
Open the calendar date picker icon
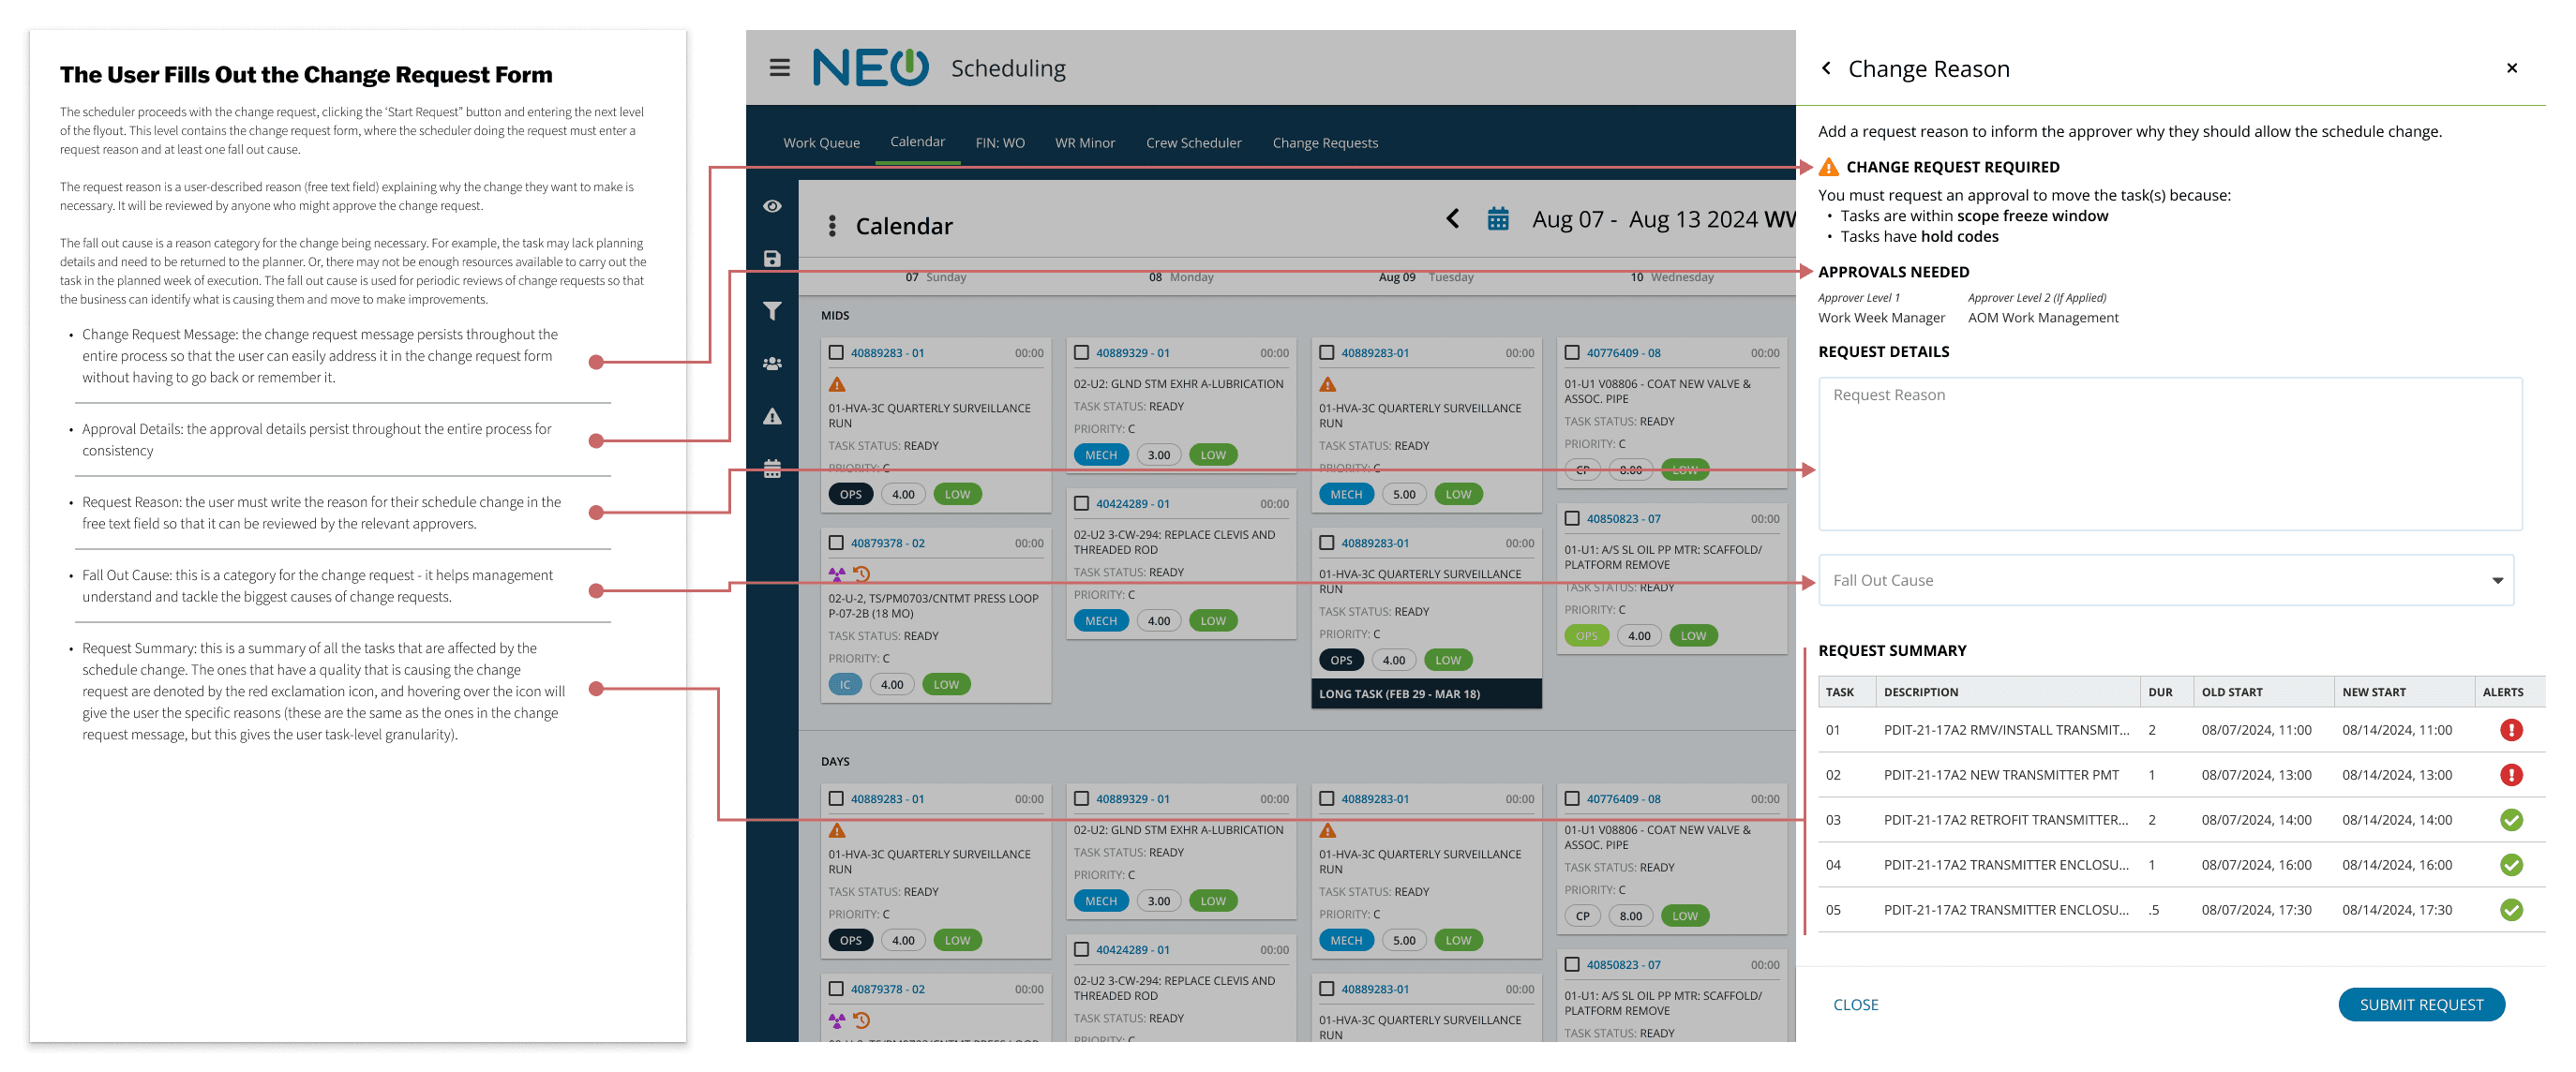tap(1497, 219)
